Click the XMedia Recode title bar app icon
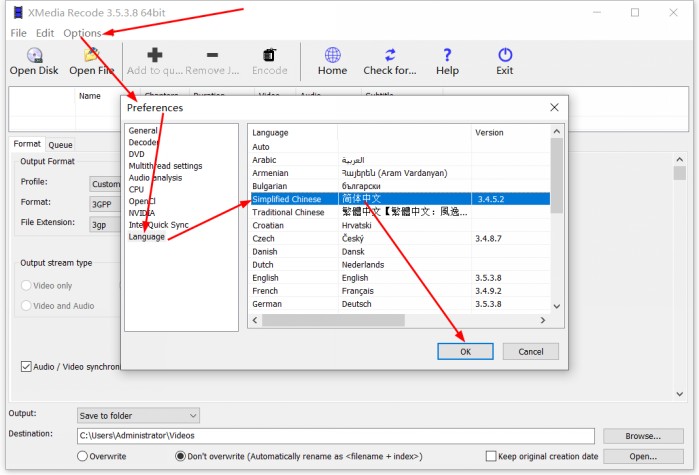699x475 pixels. coord(18,12)
